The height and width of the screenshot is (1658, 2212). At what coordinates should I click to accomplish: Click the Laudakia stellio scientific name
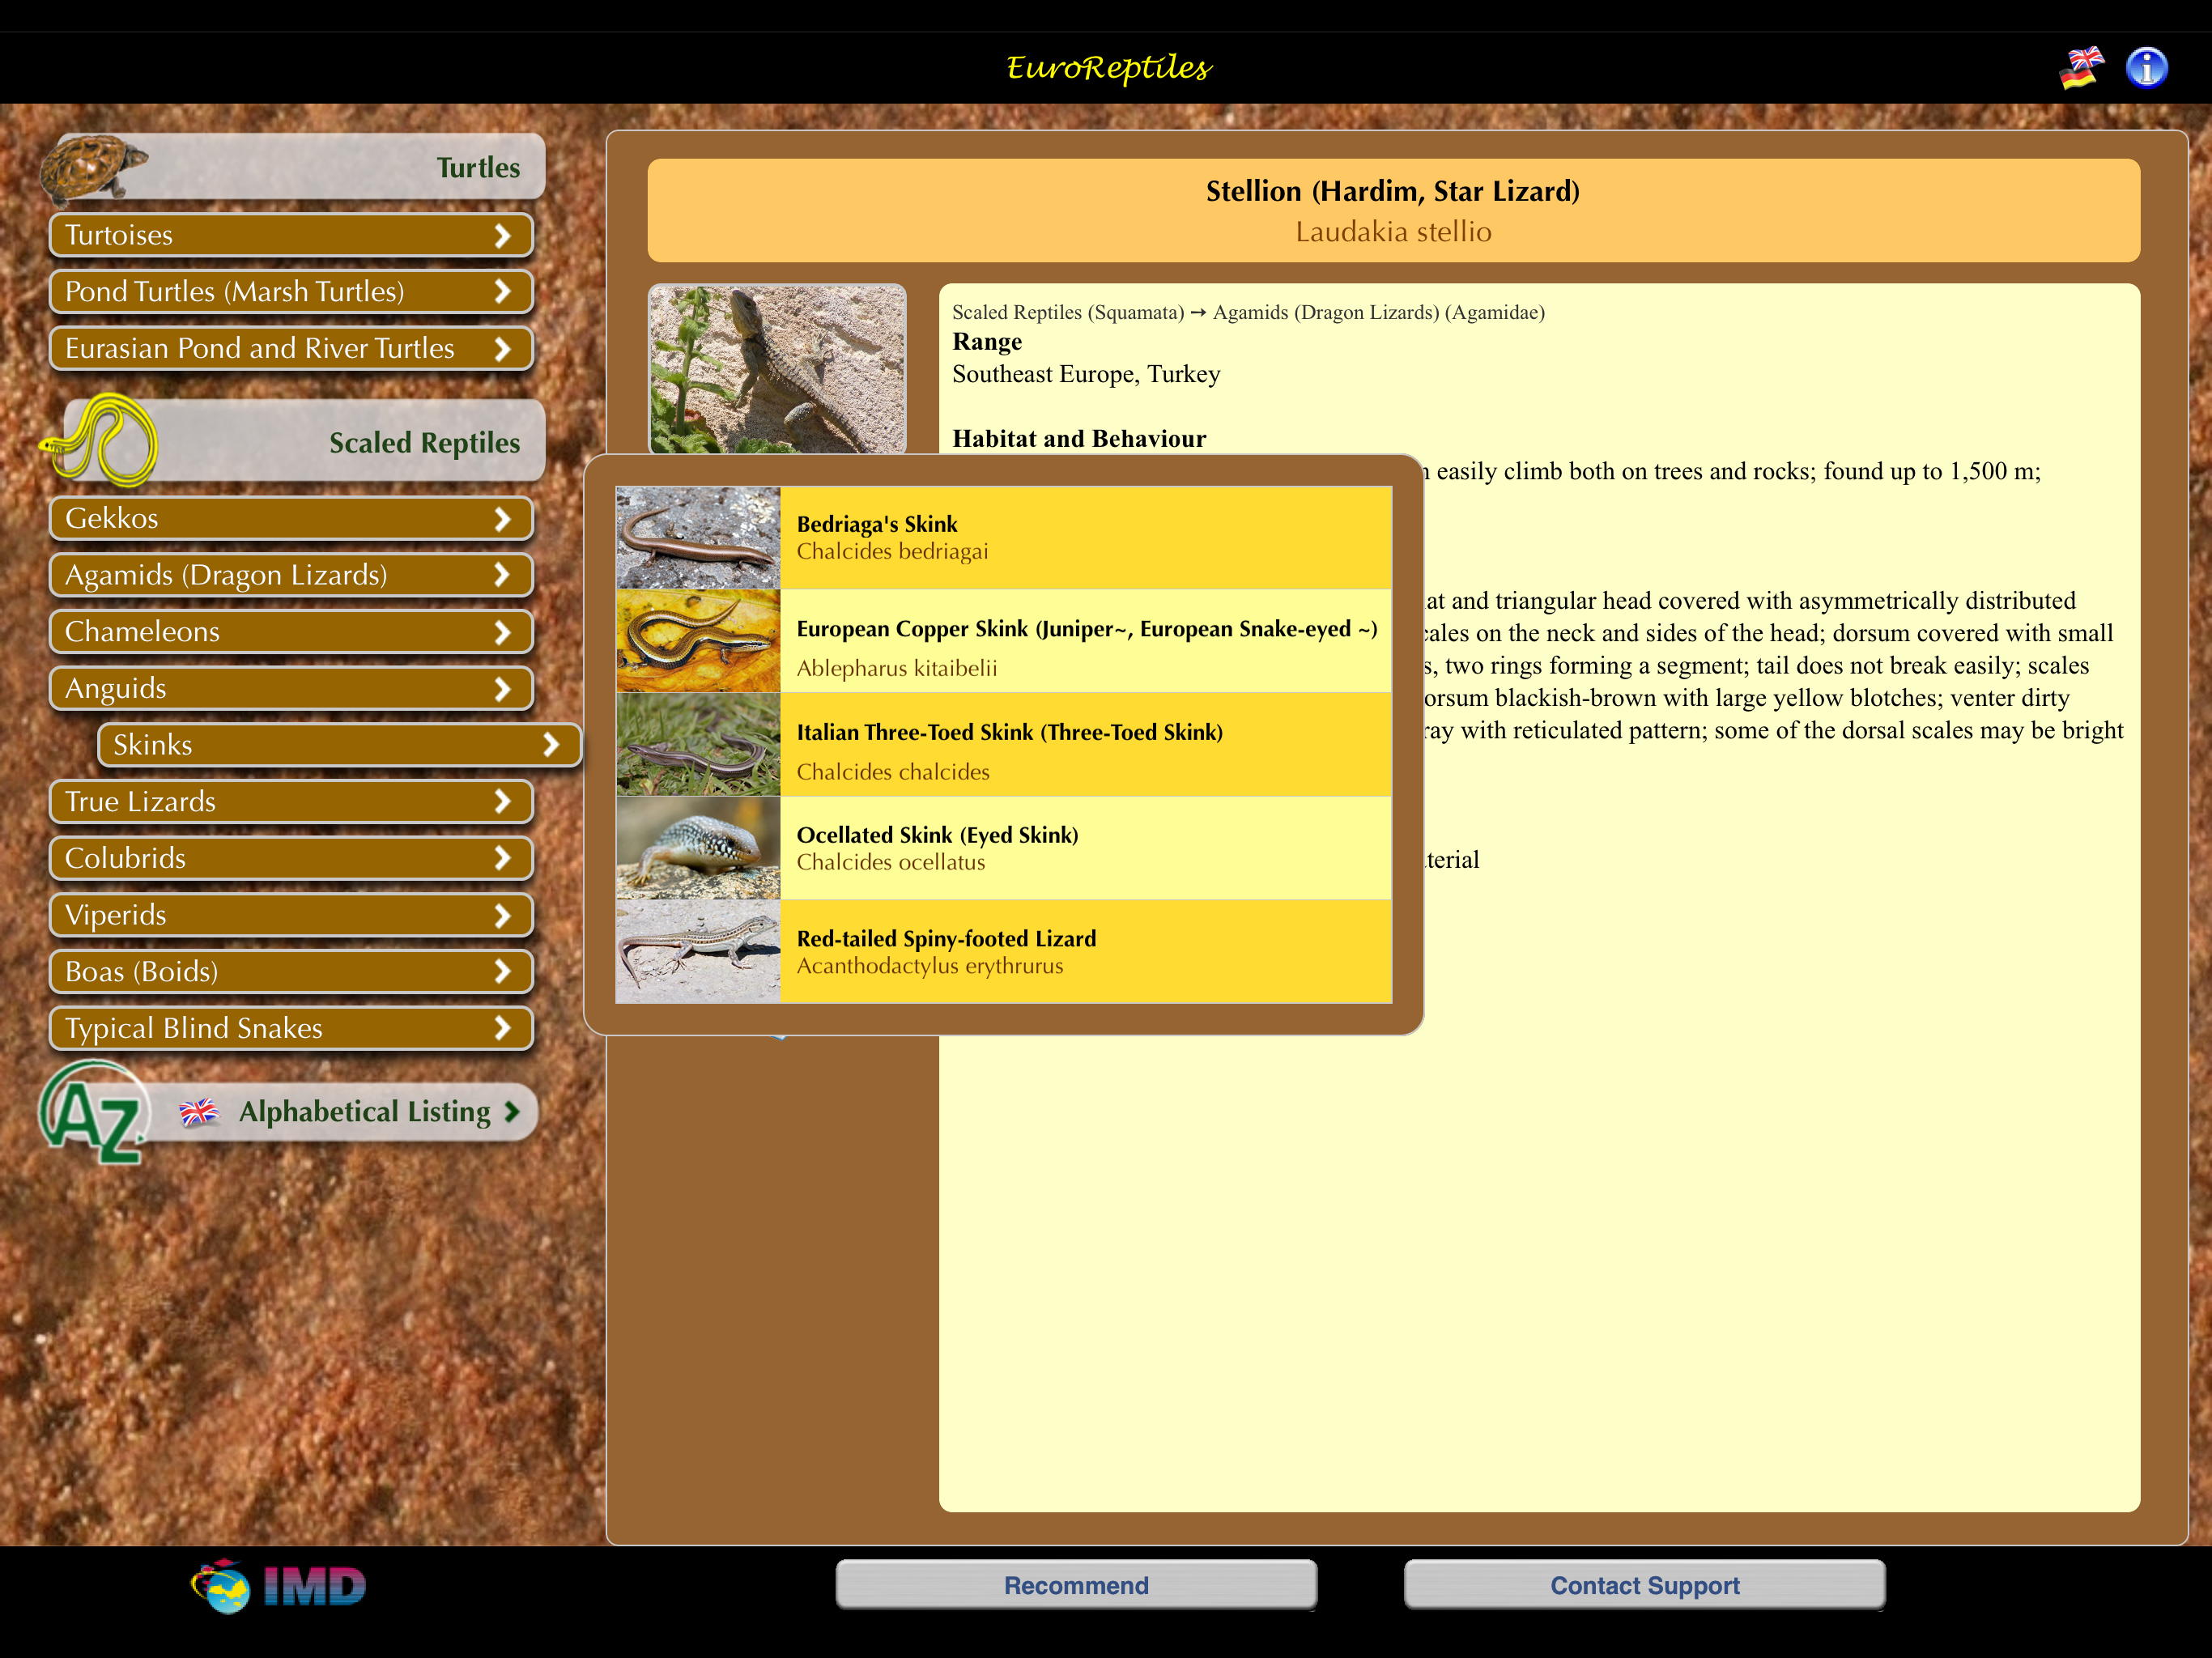(x=1393, y=232)
